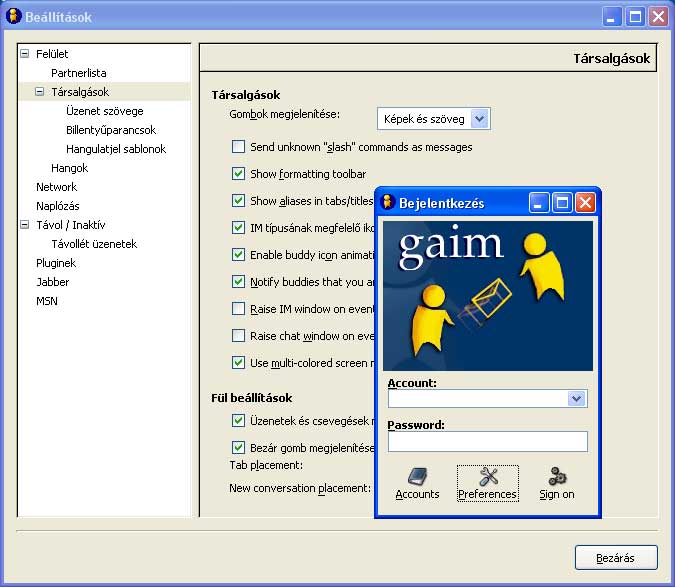Close the Beállítások window
Image resolution: width=675 pixels, height=587 pixels.
[x=658, y=17]
